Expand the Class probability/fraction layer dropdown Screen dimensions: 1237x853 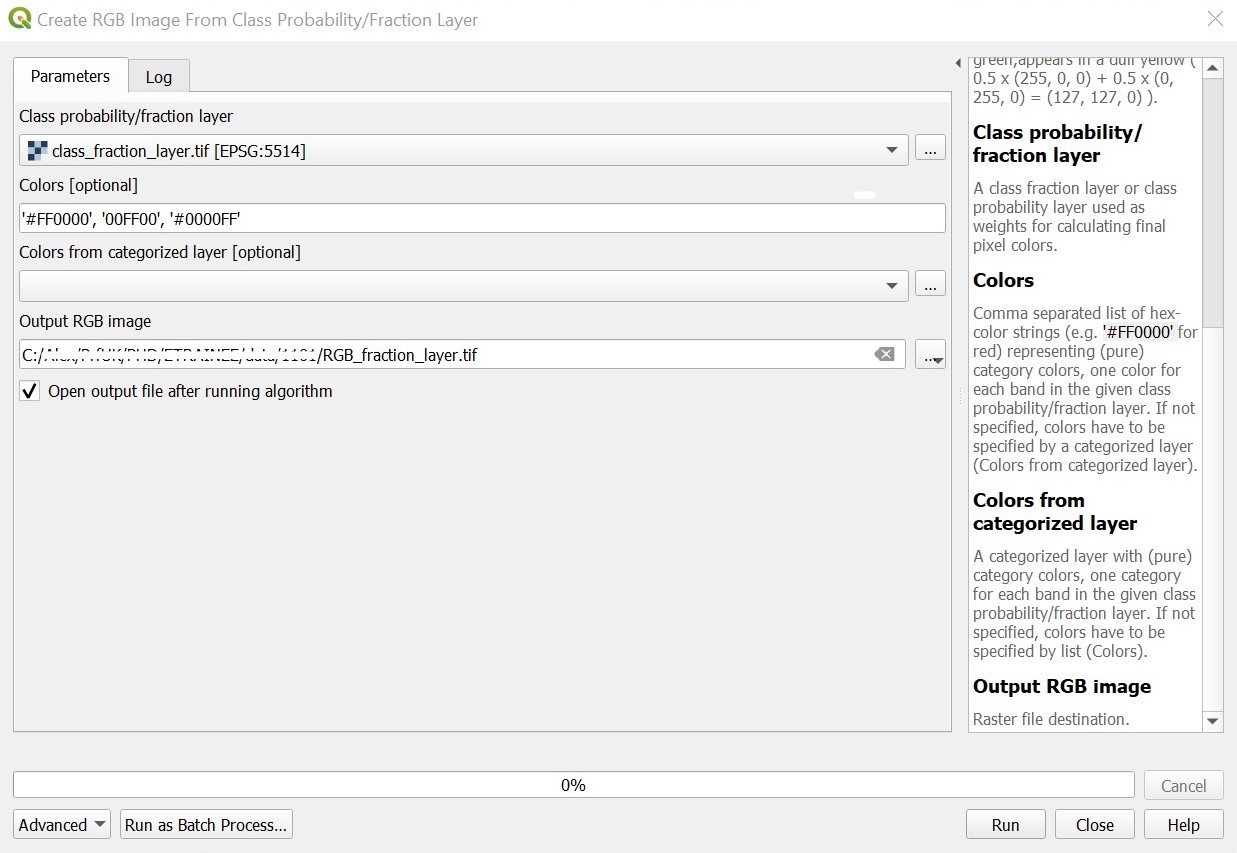point(891,151)
